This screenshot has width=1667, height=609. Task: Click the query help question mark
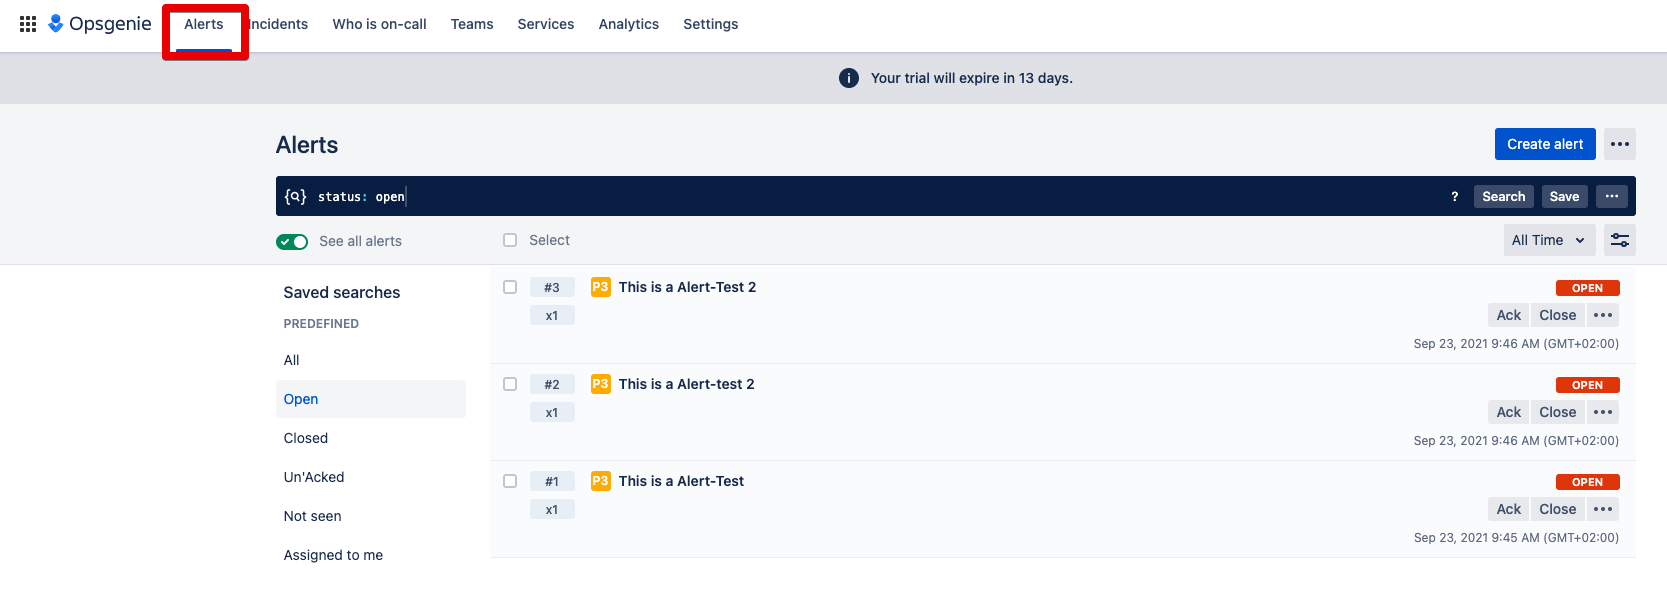(x=1454, y=197)
